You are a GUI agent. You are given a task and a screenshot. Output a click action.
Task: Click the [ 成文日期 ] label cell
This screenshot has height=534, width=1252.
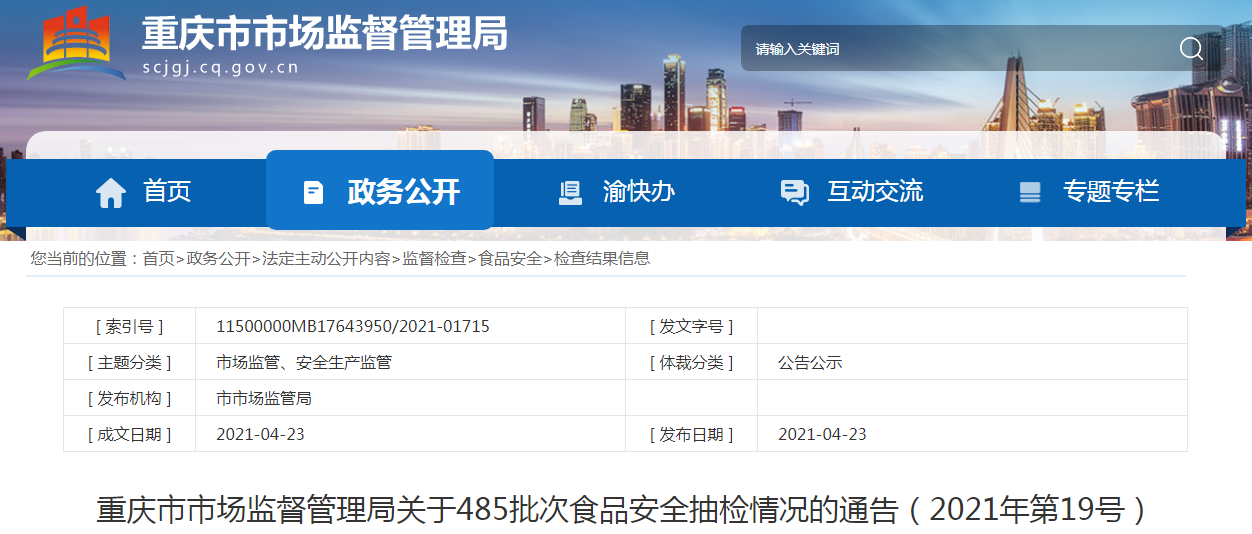click(129, 434)
